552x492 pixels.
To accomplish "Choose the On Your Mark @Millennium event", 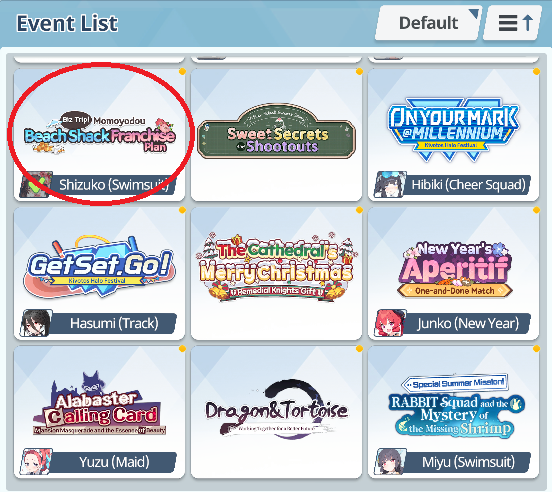I will [x=453, y=135].
